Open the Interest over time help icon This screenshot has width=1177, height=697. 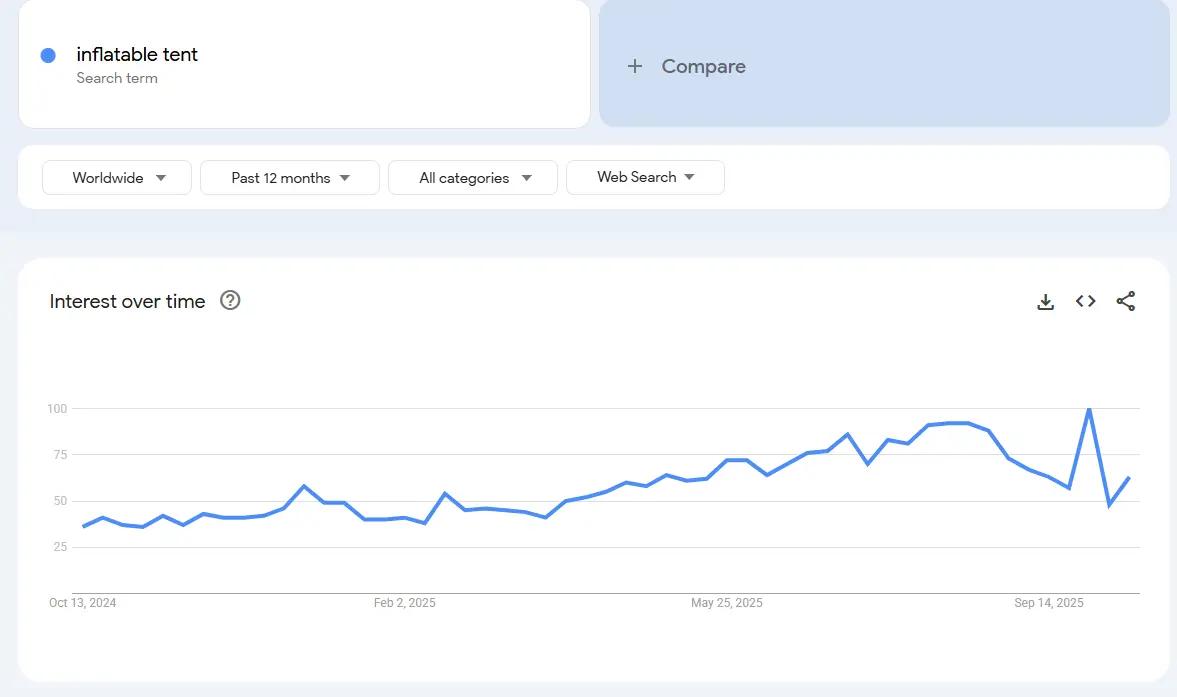[x=230, y=300]
